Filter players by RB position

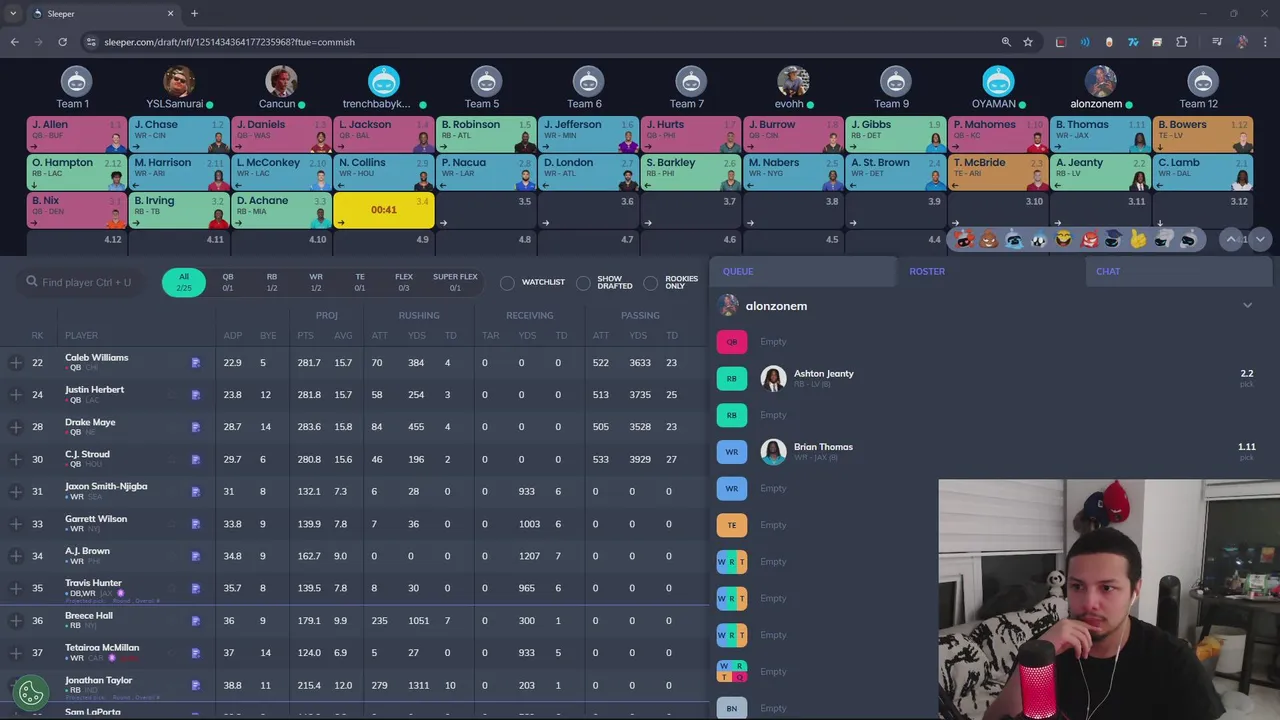[272, 282]
